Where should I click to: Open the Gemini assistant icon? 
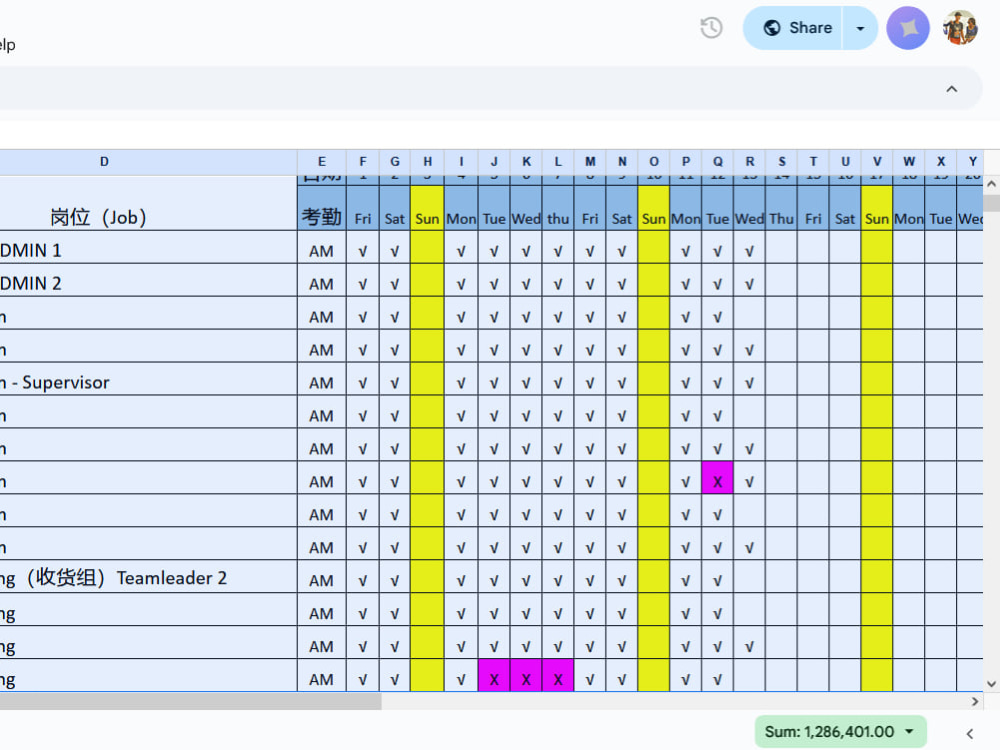pyautogui.click(x=908, y=28)
